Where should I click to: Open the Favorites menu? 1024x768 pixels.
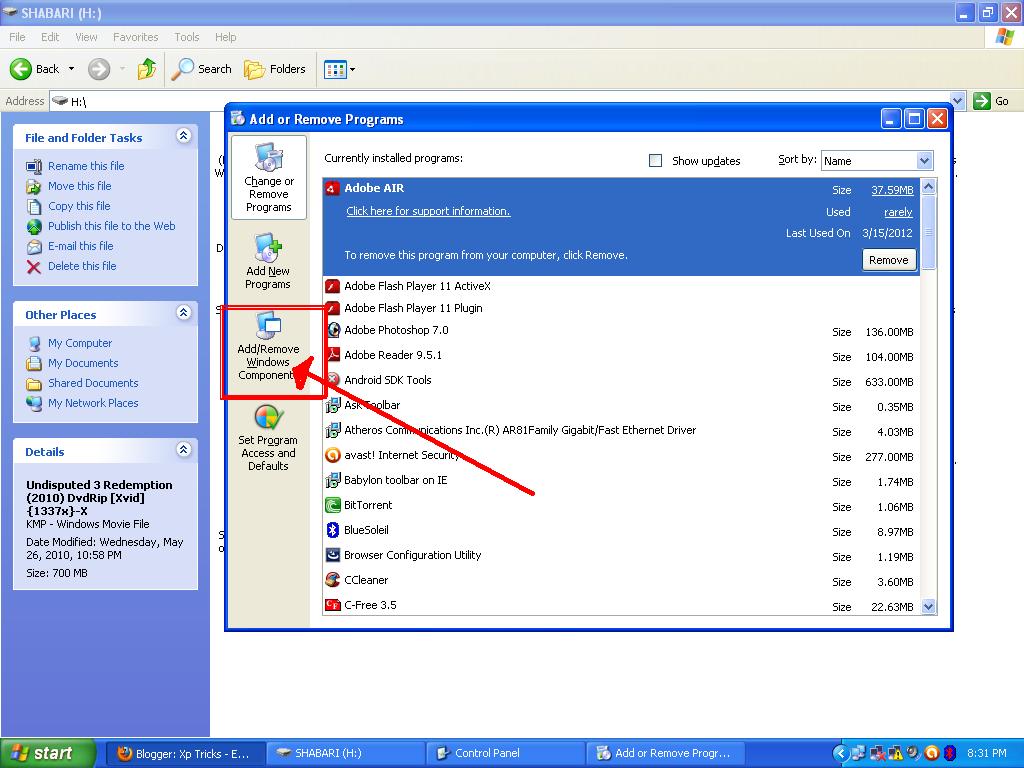(135, 37)
